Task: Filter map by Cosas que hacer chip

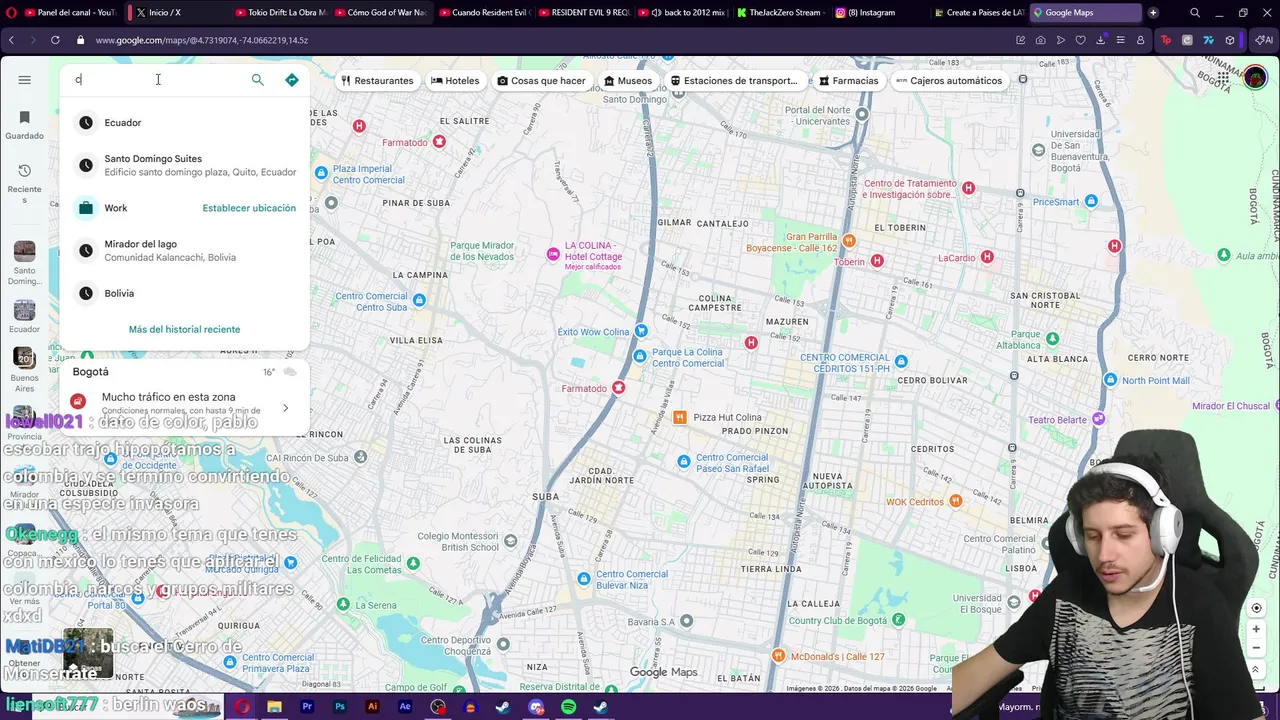Action: click(x=541, y=80)
